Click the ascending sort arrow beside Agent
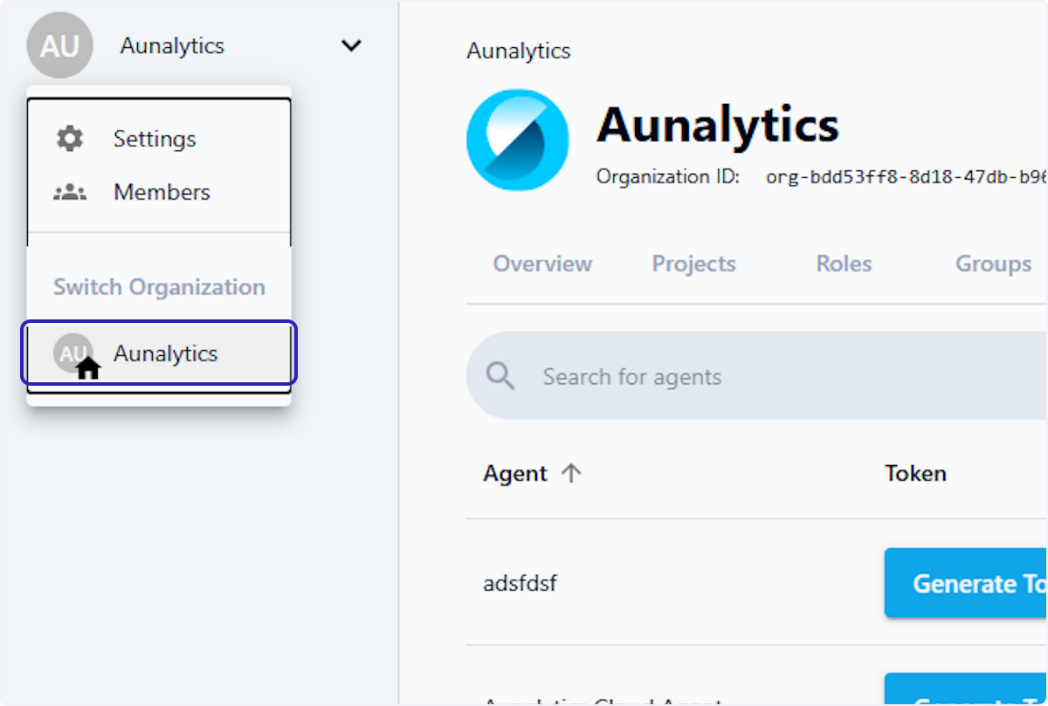The width and height of the screenshot is (1048, 706). [571, 473]
